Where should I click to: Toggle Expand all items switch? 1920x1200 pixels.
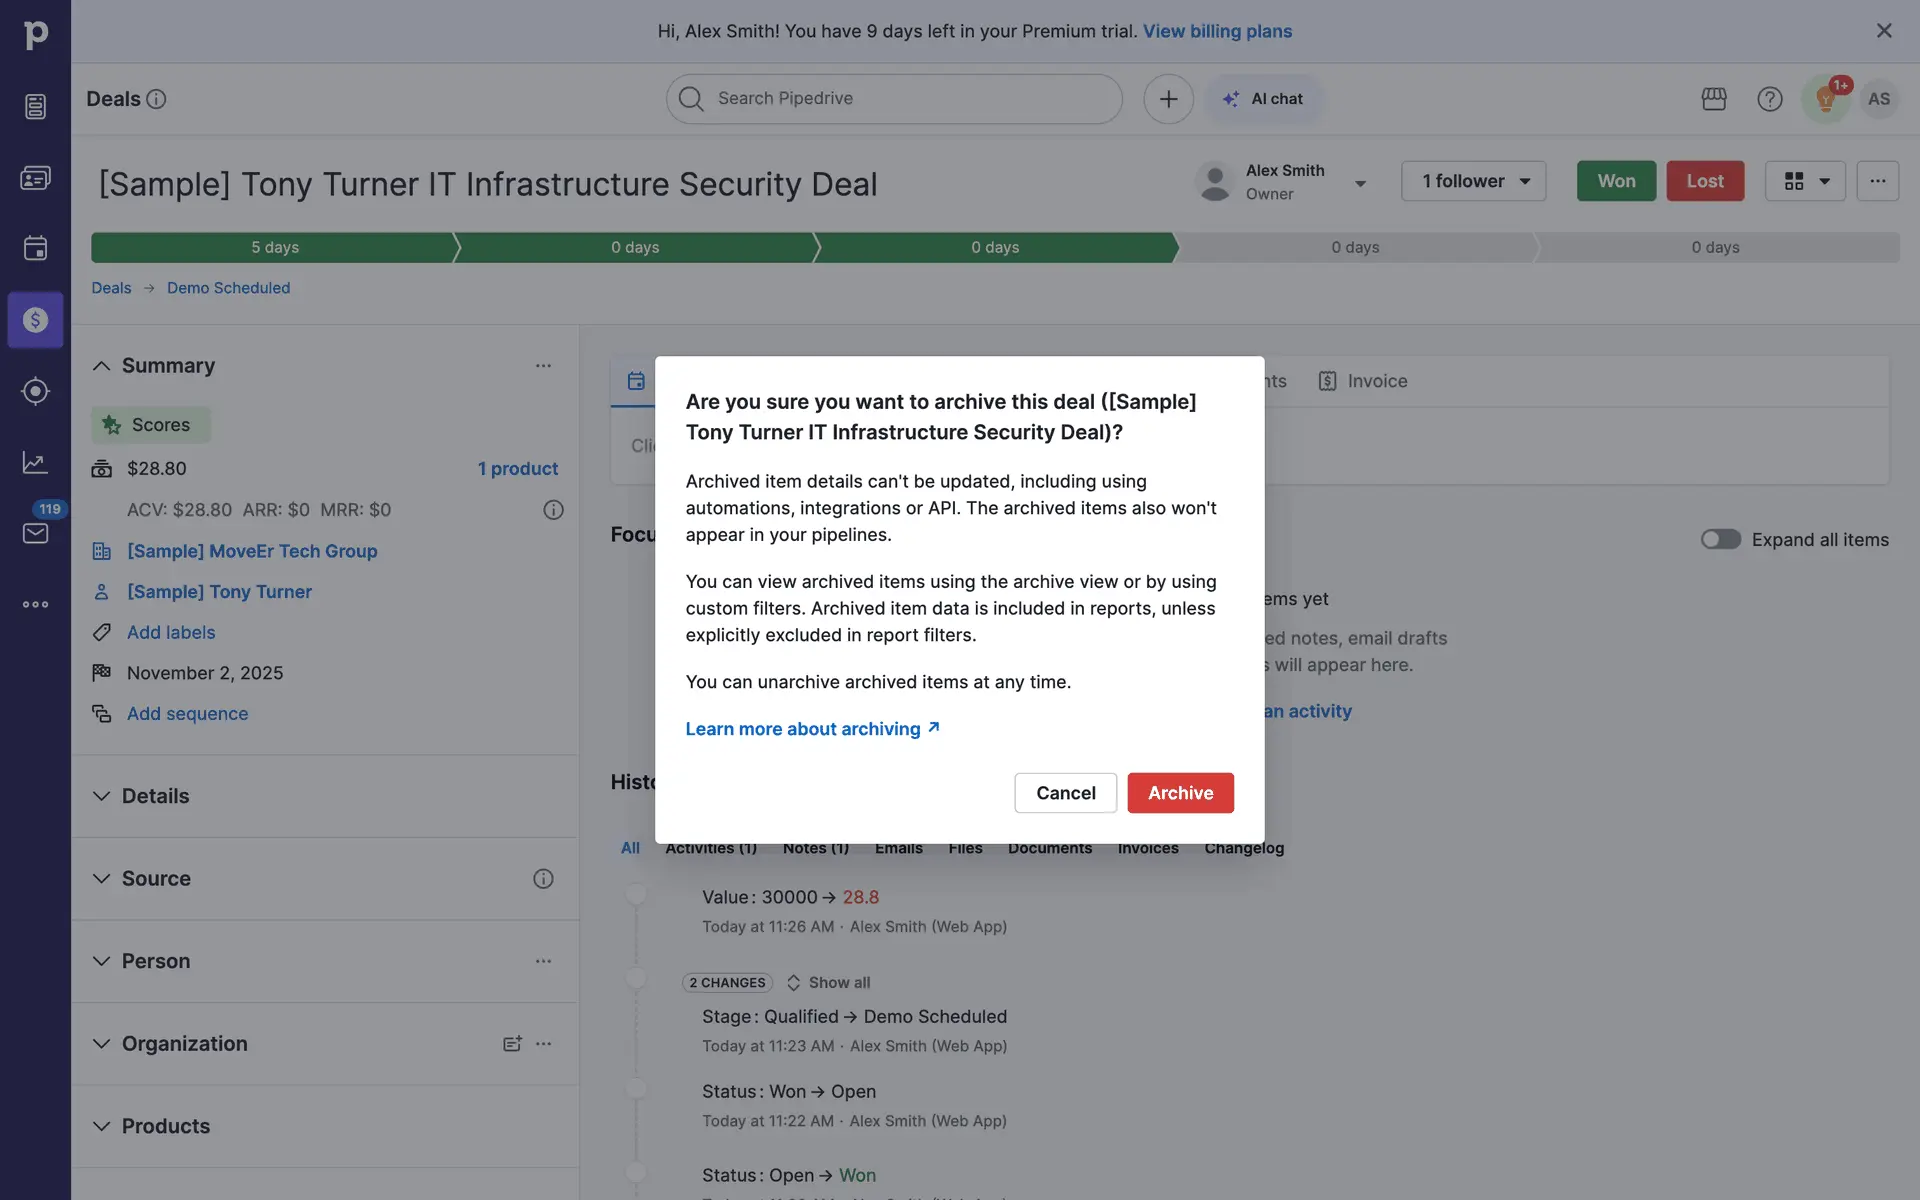1720,540
